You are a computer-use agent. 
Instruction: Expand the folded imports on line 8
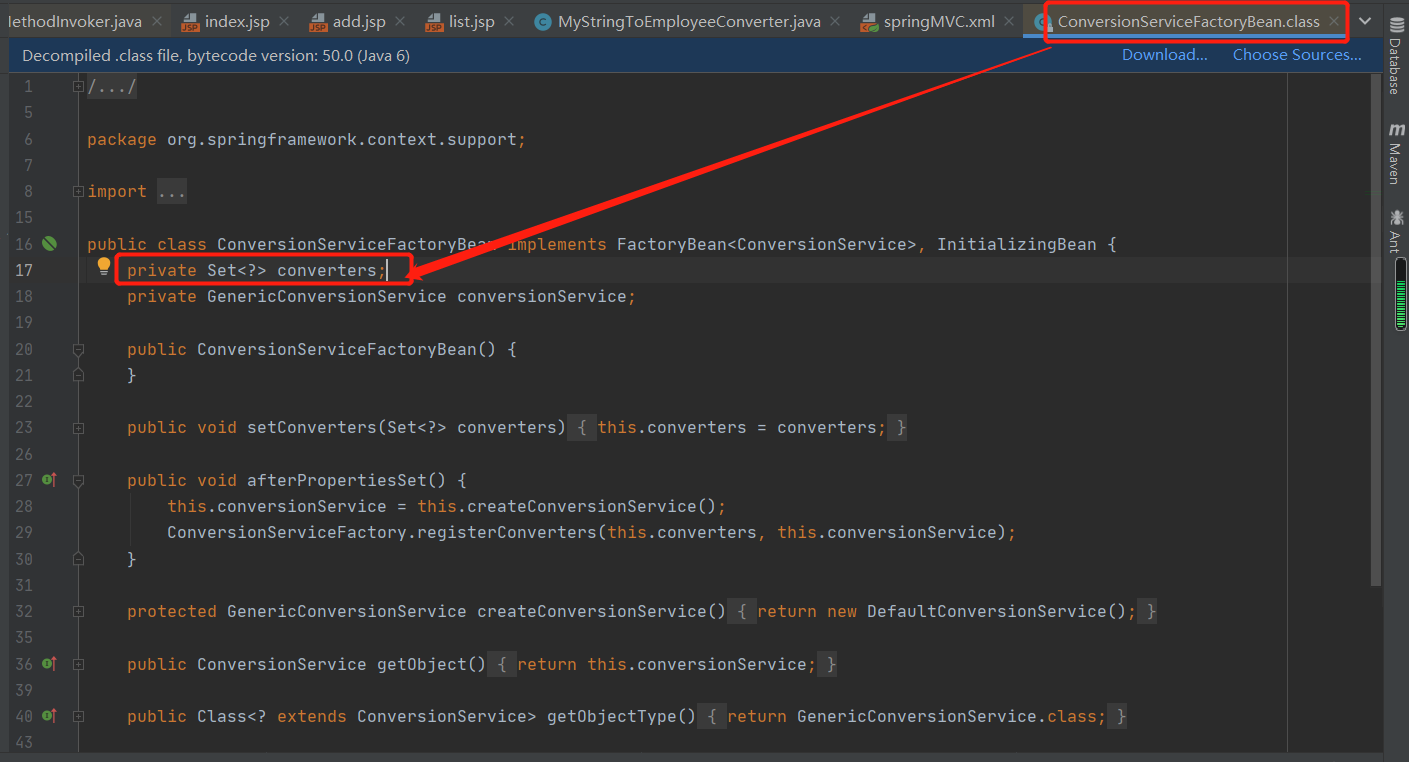[78, 191]
